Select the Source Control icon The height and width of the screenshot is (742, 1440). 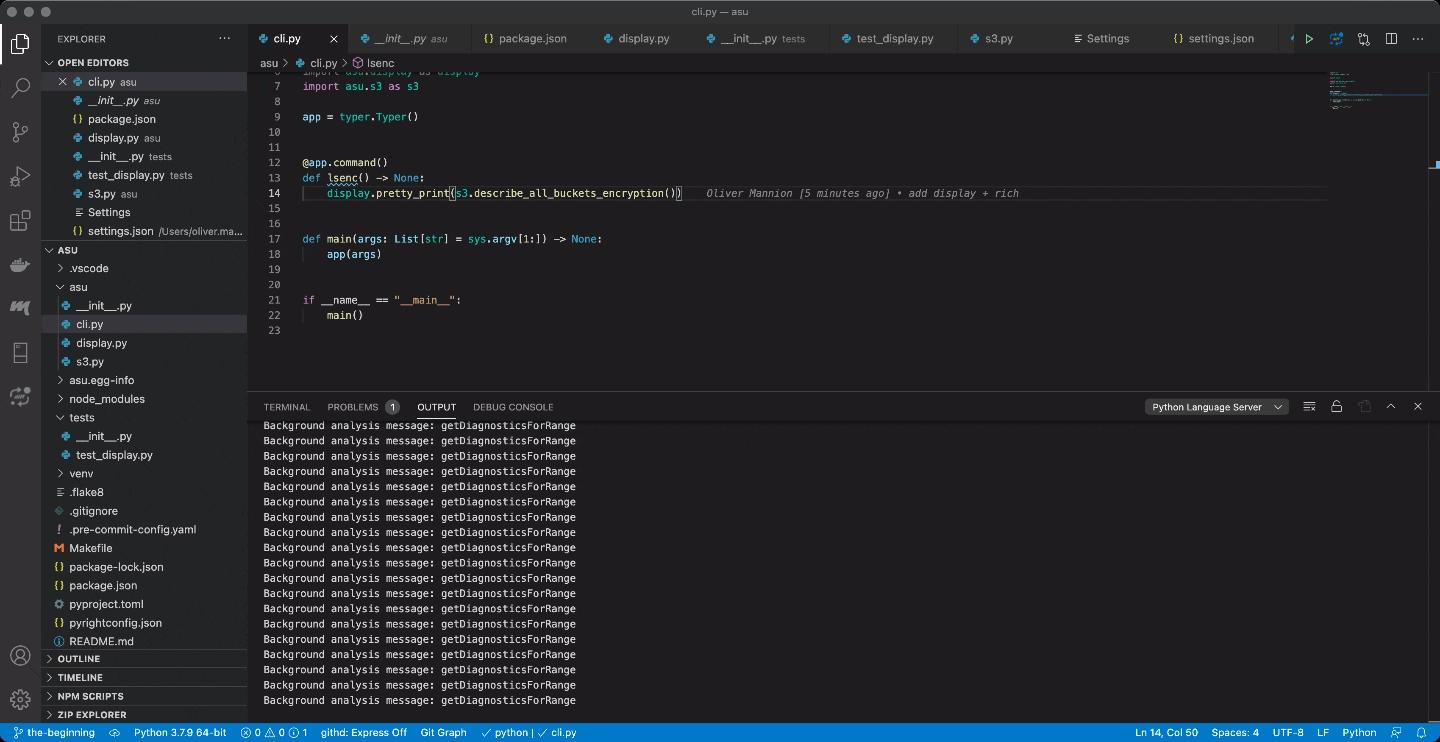pyautogui.click(x=20, y=132)
